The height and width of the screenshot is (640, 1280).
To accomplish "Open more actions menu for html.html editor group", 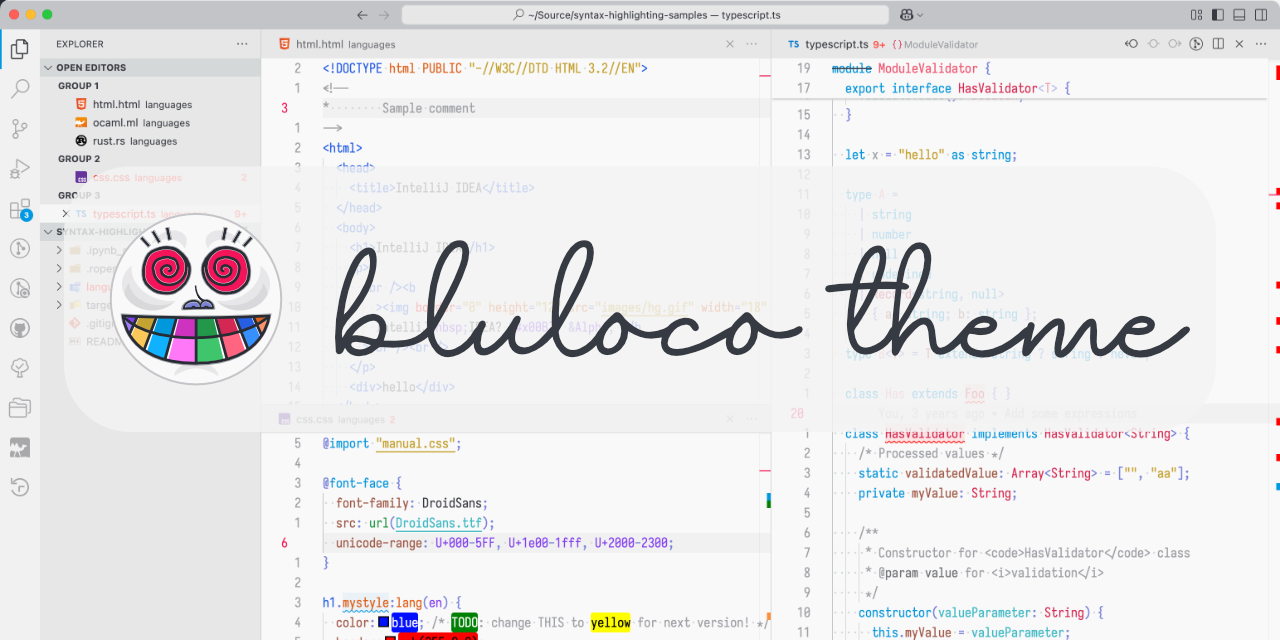I will 751,44.
